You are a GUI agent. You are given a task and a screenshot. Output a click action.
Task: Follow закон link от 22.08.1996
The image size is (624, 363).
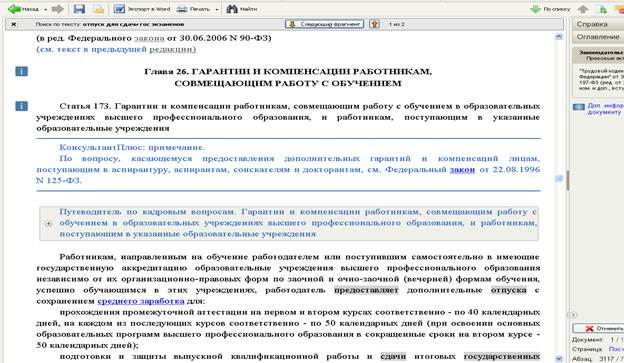pyautogui.click(x=462, y=170)
